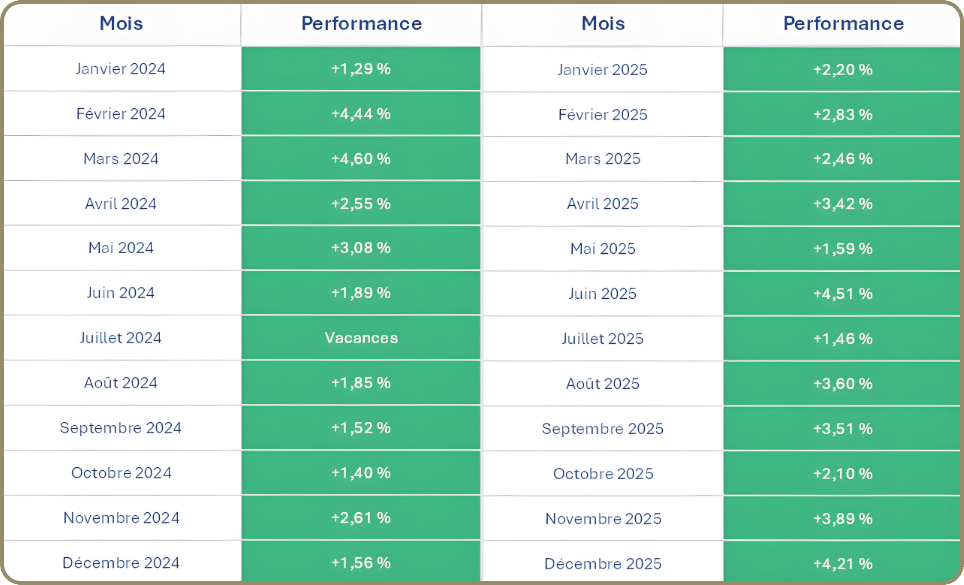The width and height of the screenshot is (964, 585).
Task: Select the Juin 2025 row label
Action: click(603, 294)
